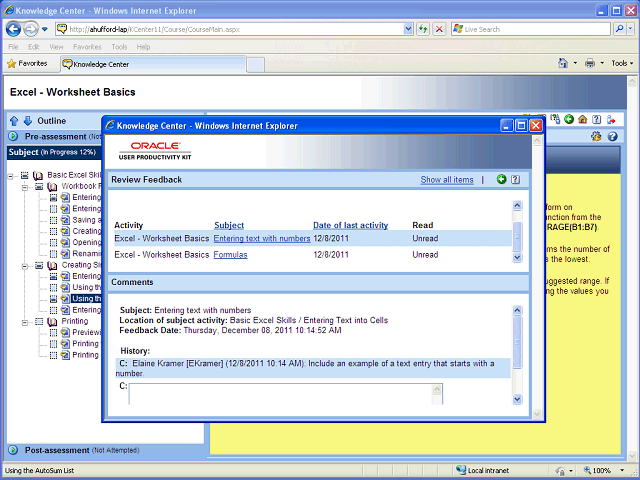
Task: Open the Tools menu in menu bar
Action: (119, 47)
